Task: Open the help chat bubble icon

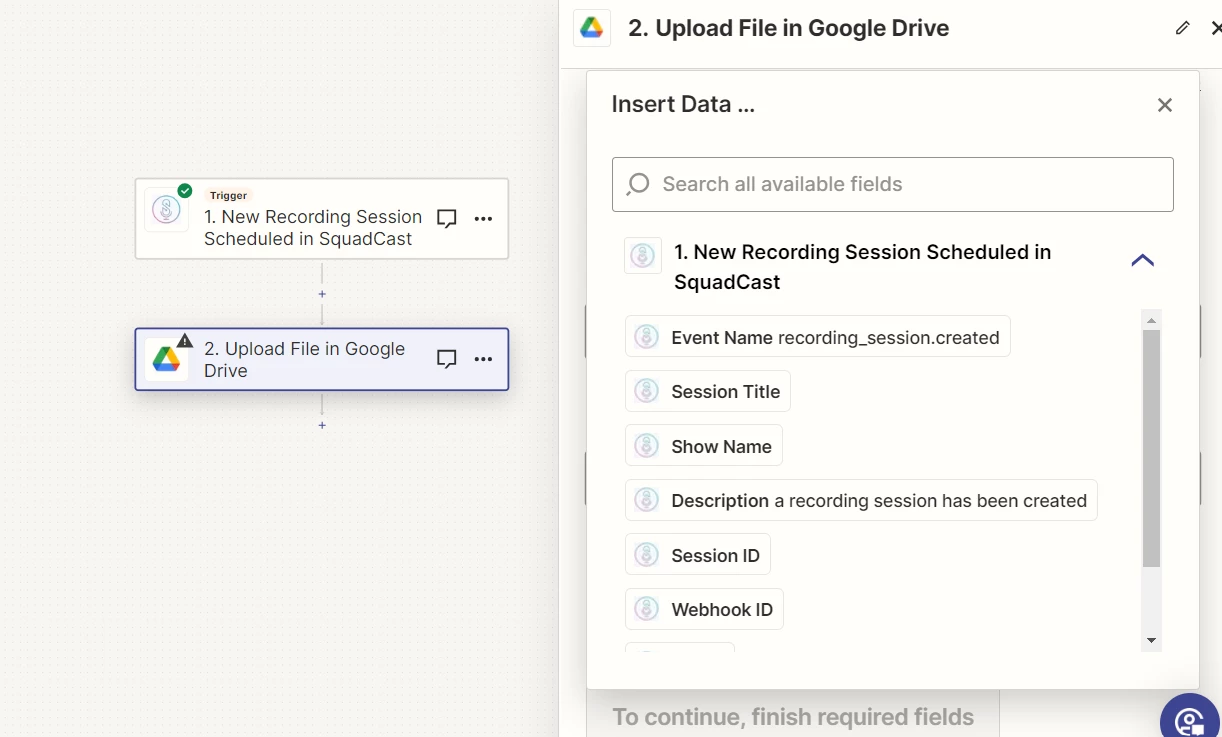Action: (1191, 719)
